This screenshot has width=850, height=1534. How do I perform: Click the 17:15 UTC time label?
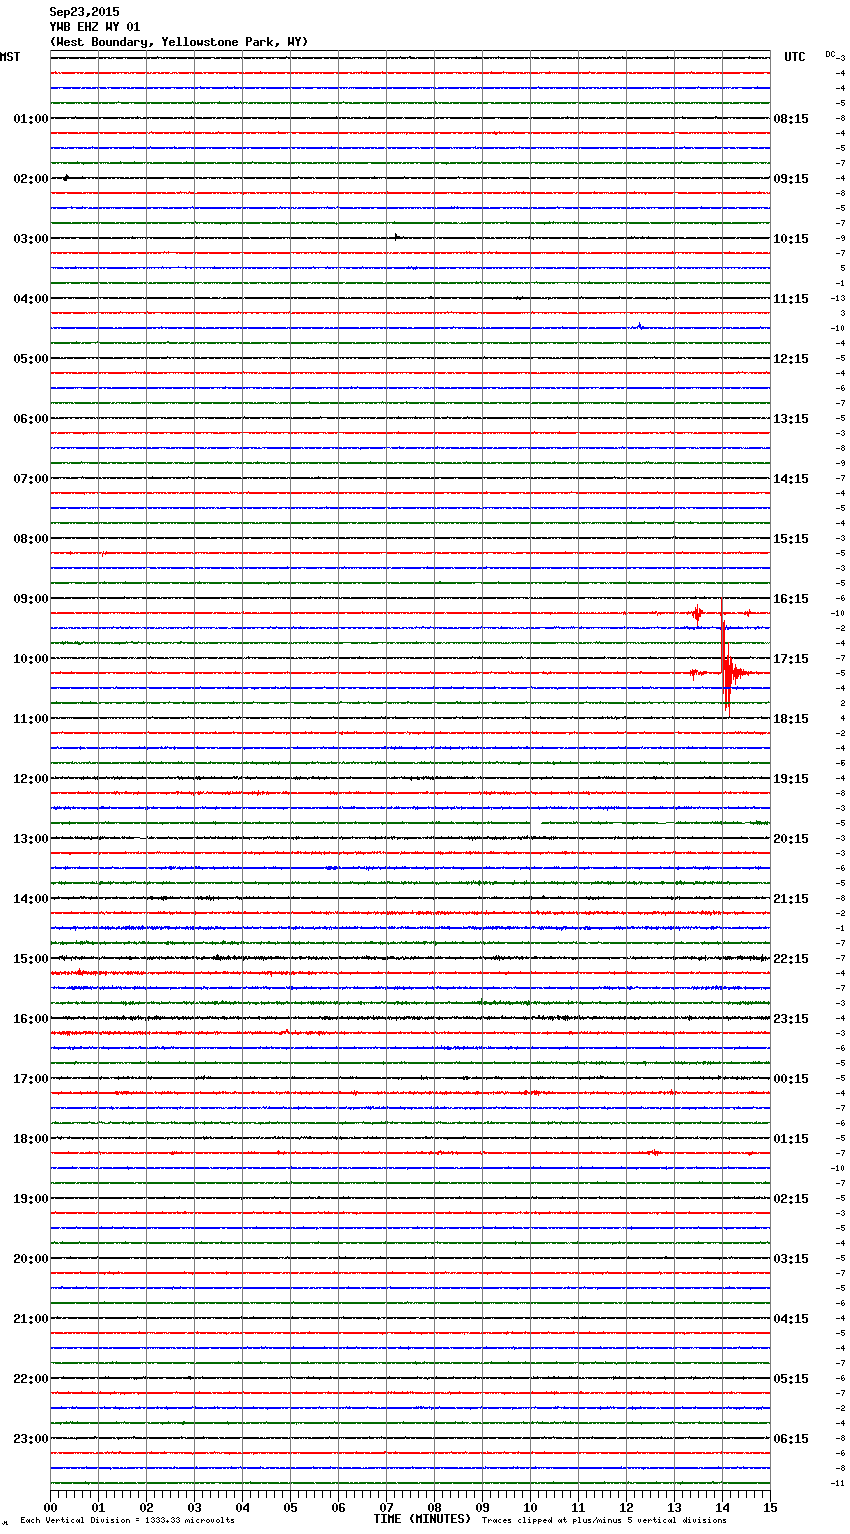pos(791,659)
